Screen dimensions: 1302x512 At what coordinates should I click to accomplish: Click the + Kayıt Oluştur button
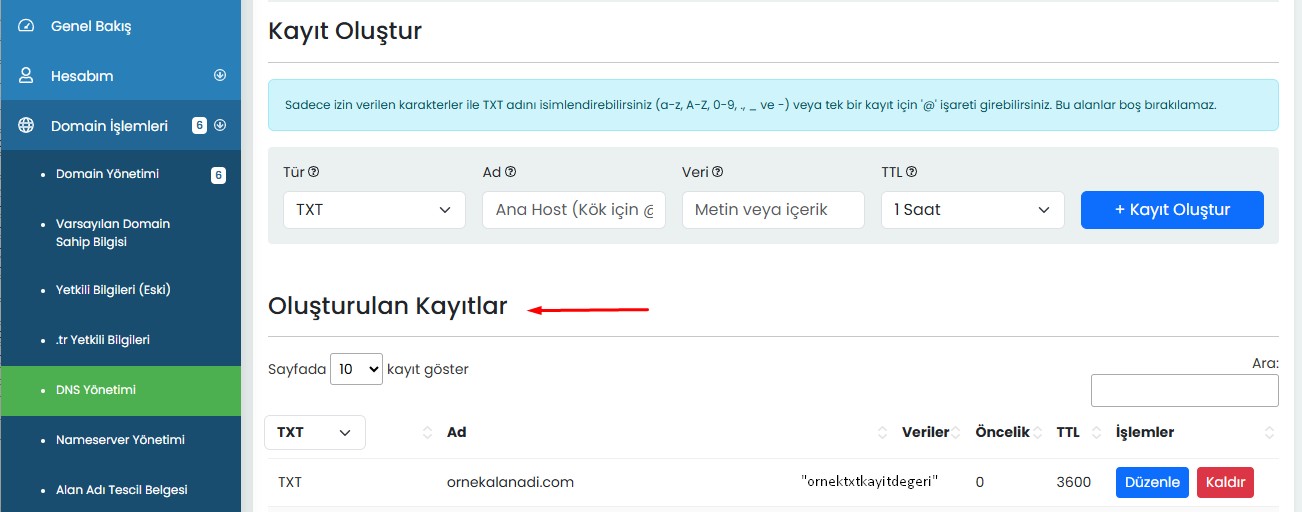click(1172, 210)
